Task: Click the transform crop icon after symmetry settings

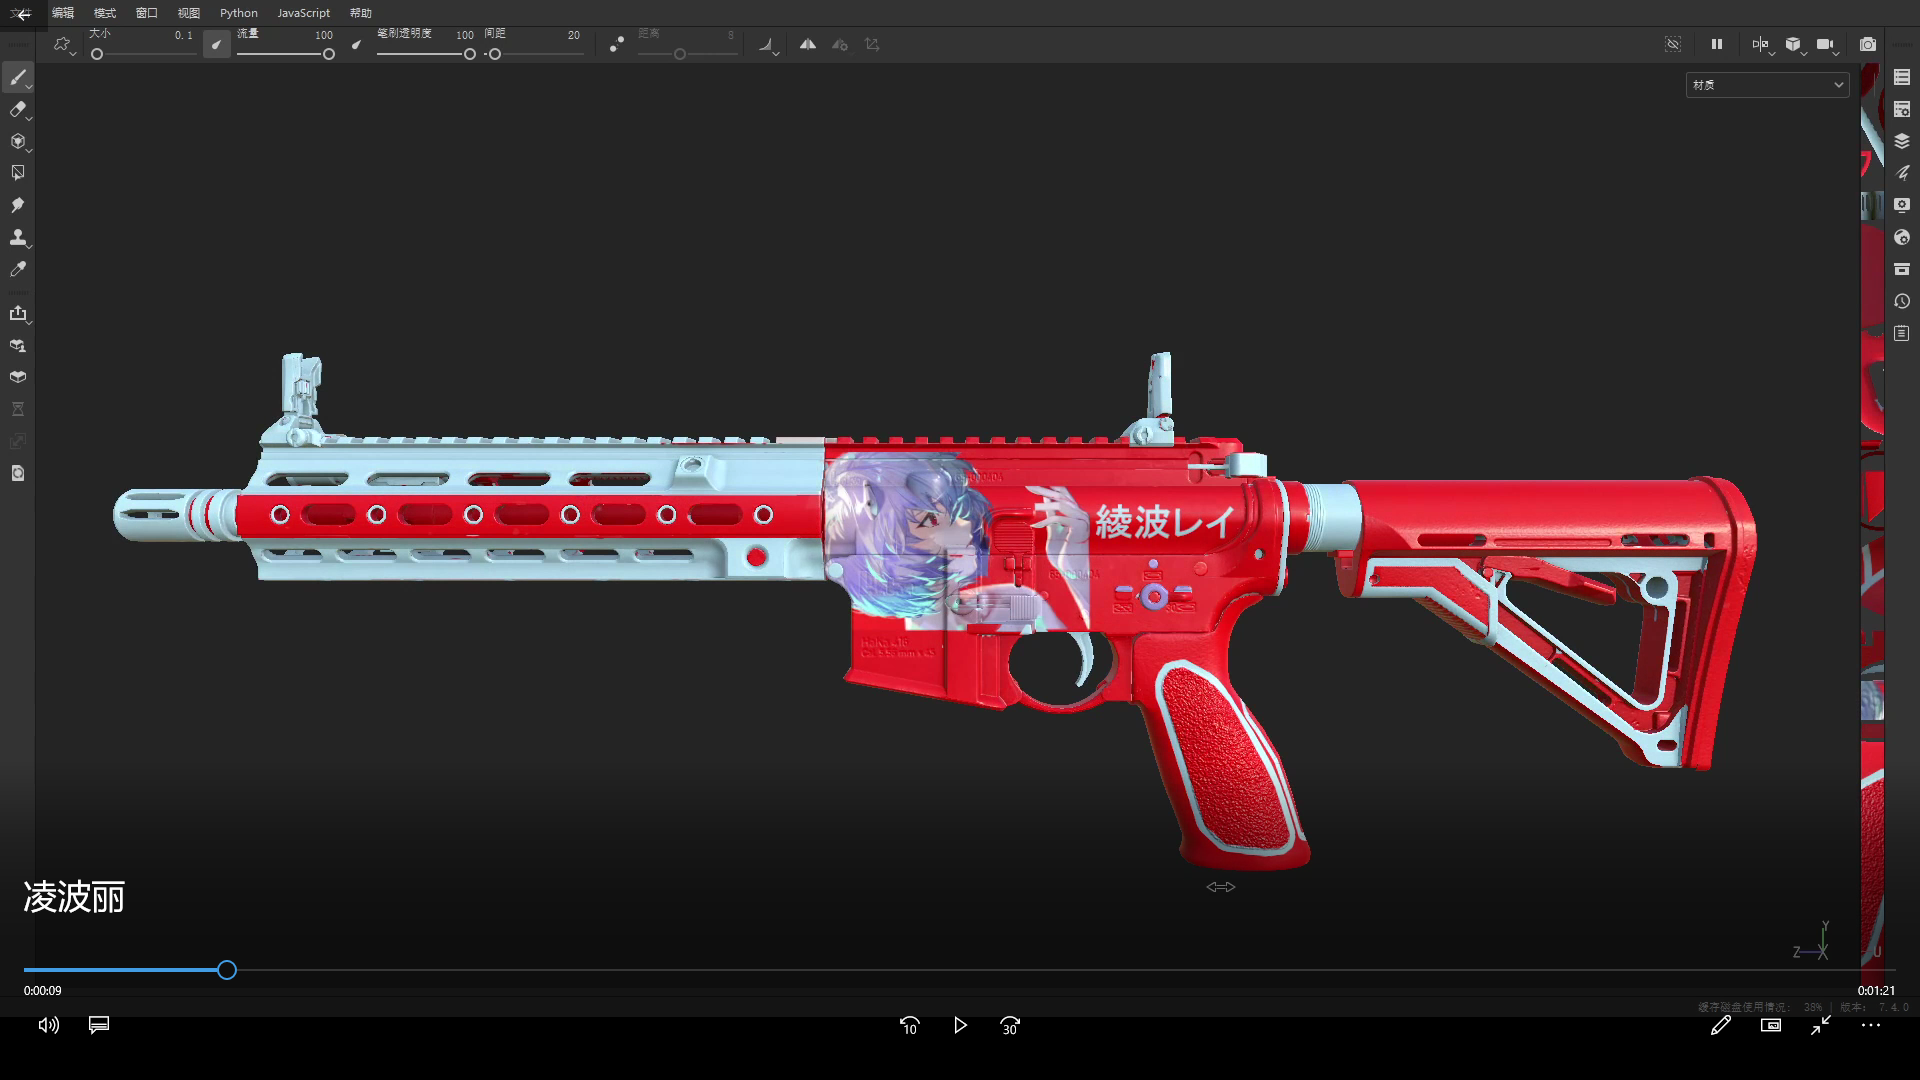Action: pos(872,44)
